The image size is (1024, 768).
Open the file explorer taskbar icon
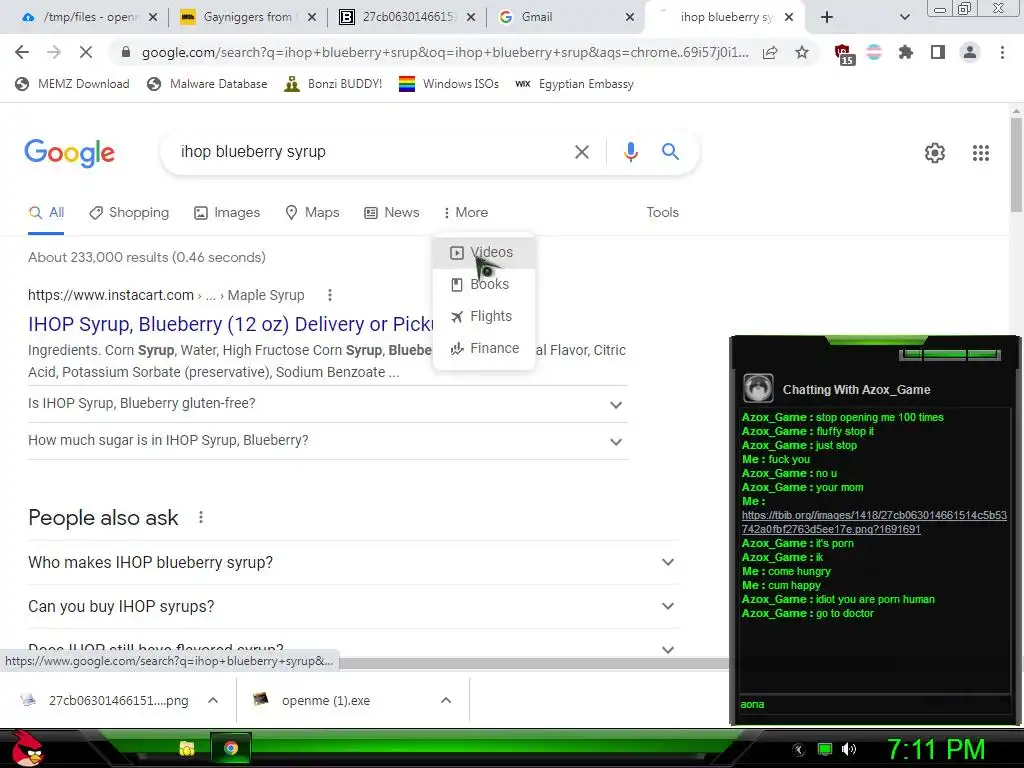coord(187,748)
